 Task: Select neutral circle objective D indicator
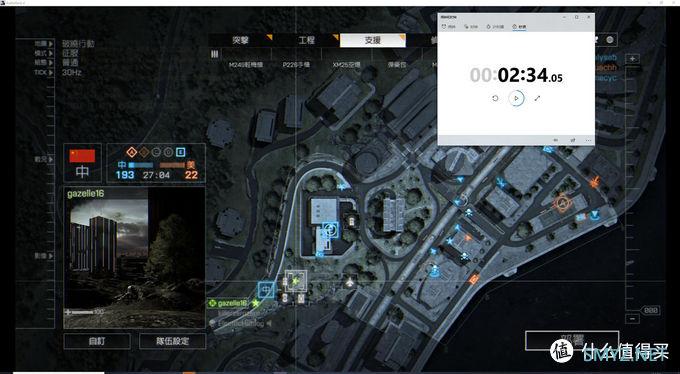[x=168, y=152]
